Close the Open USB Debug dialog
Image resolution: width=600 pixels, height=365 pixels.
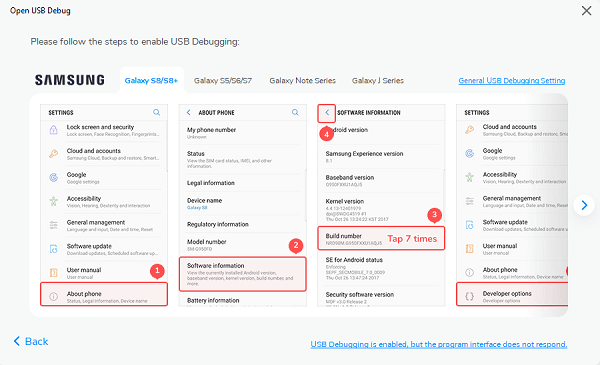tap(586, 11)
